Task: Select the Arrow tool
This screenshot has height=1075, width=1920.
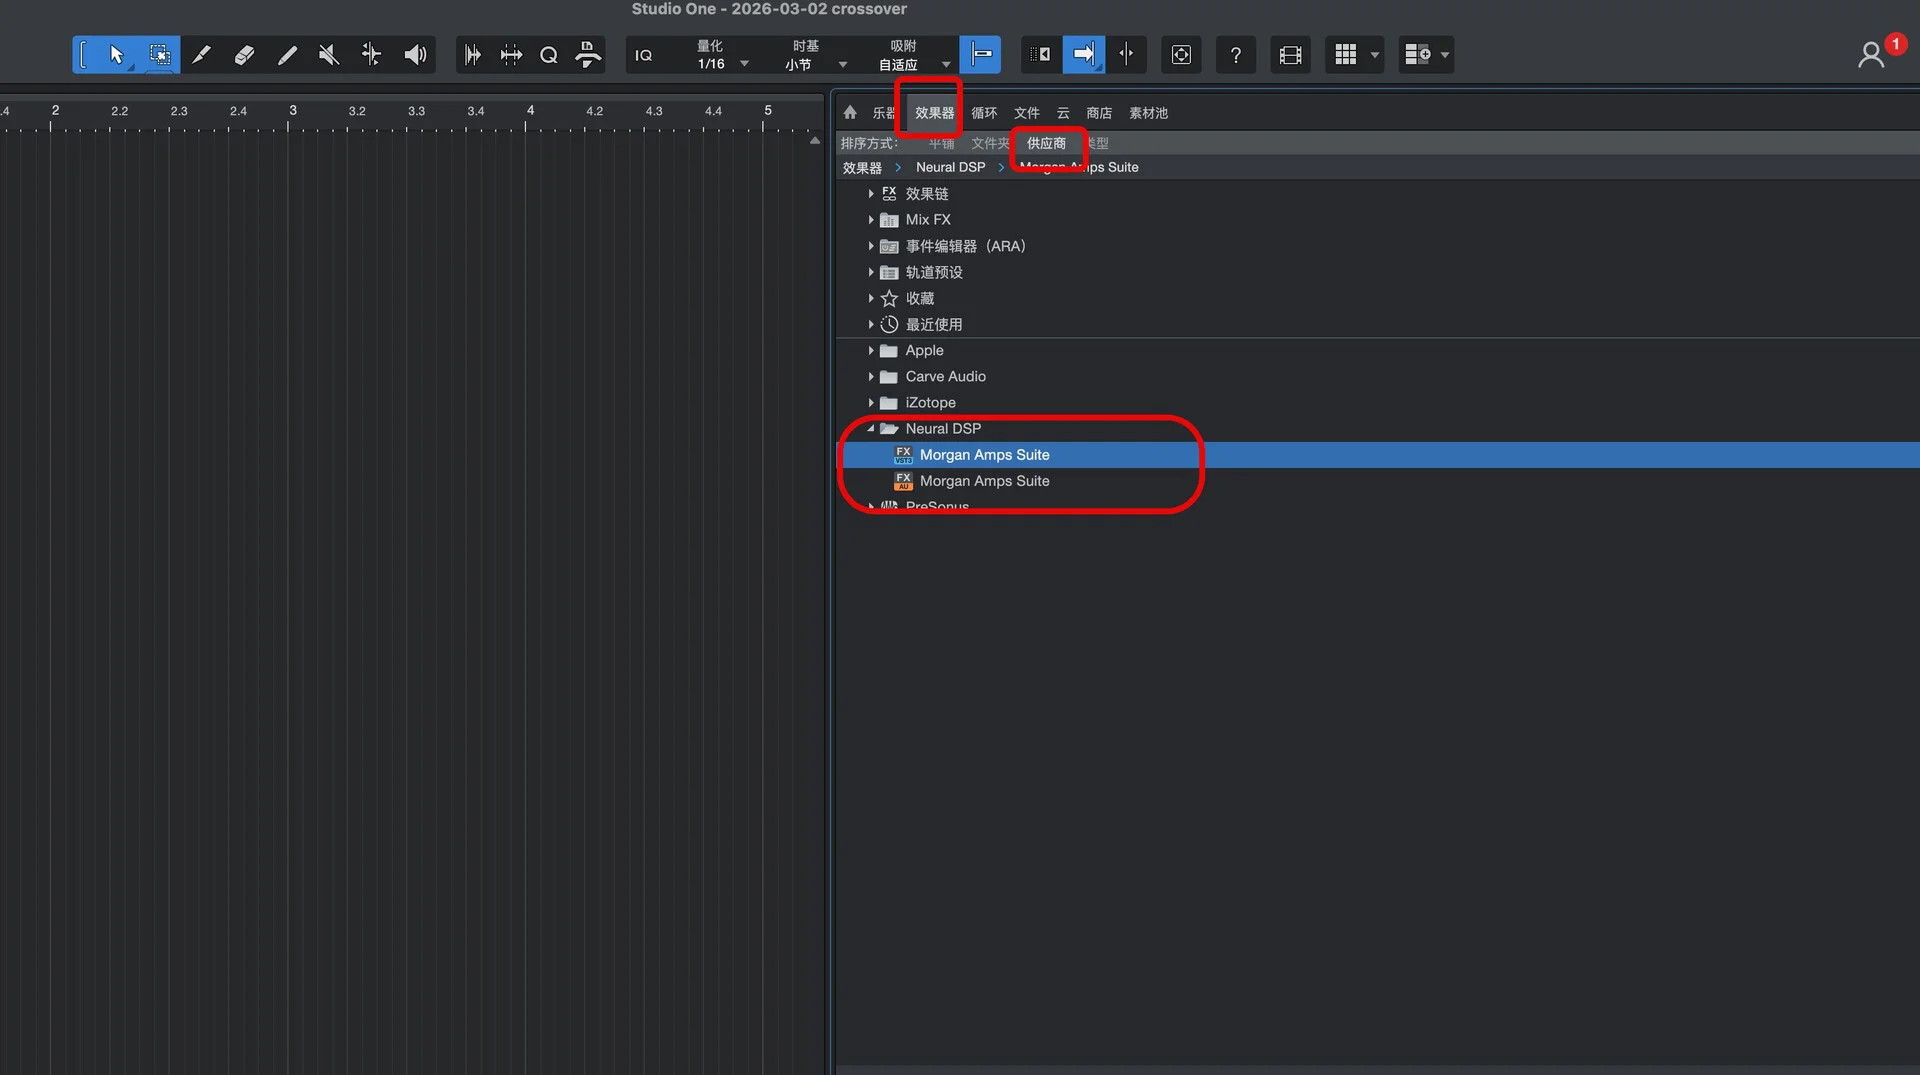Action: (116, 55)
